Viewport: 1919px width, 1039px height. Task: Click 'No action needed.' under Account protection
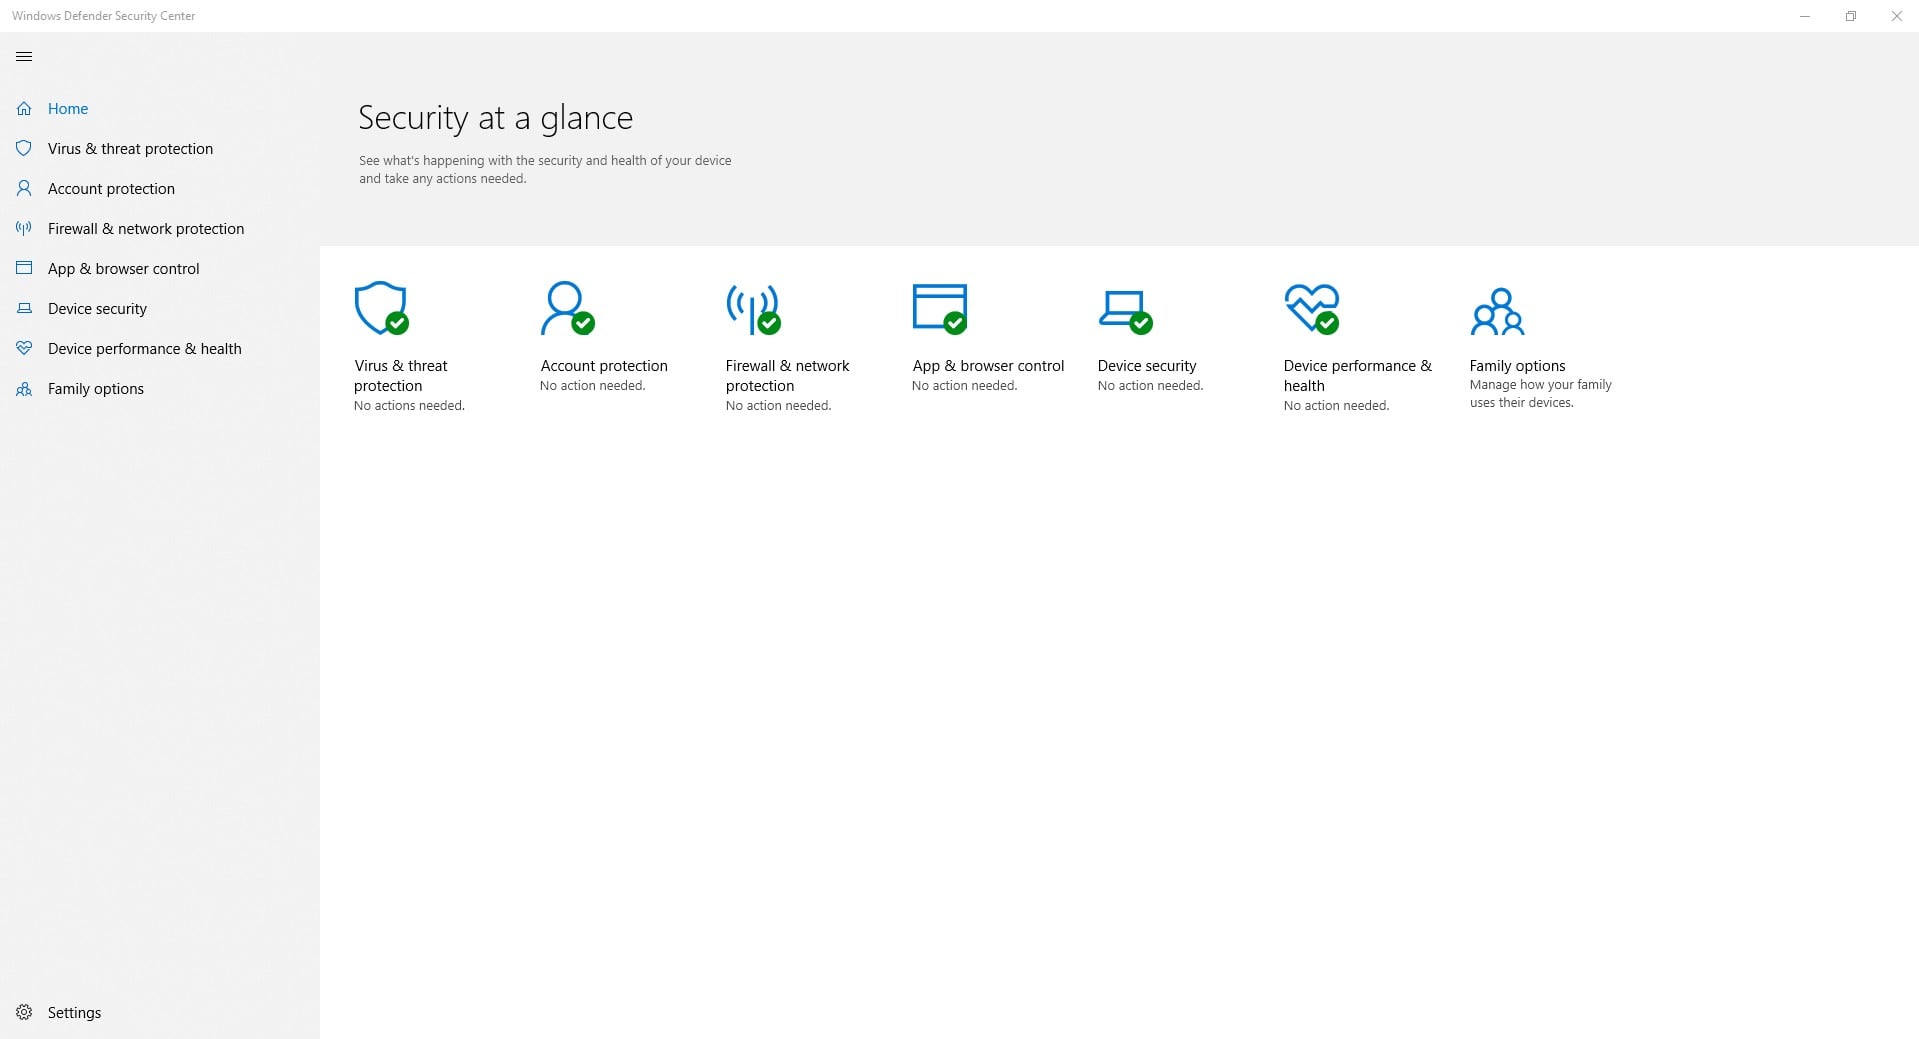593,386
